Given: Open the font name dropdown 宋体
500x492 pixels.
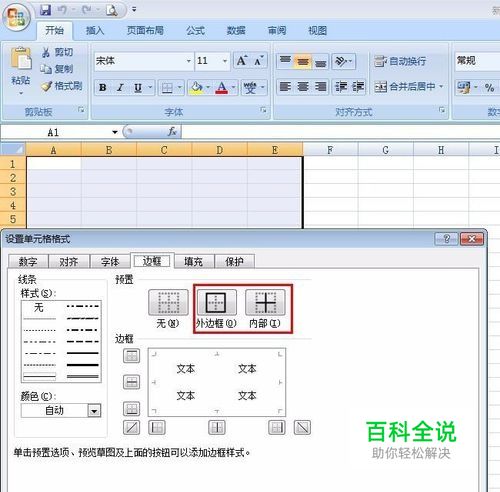Looking at the screenshot, I should click(189, 61).
